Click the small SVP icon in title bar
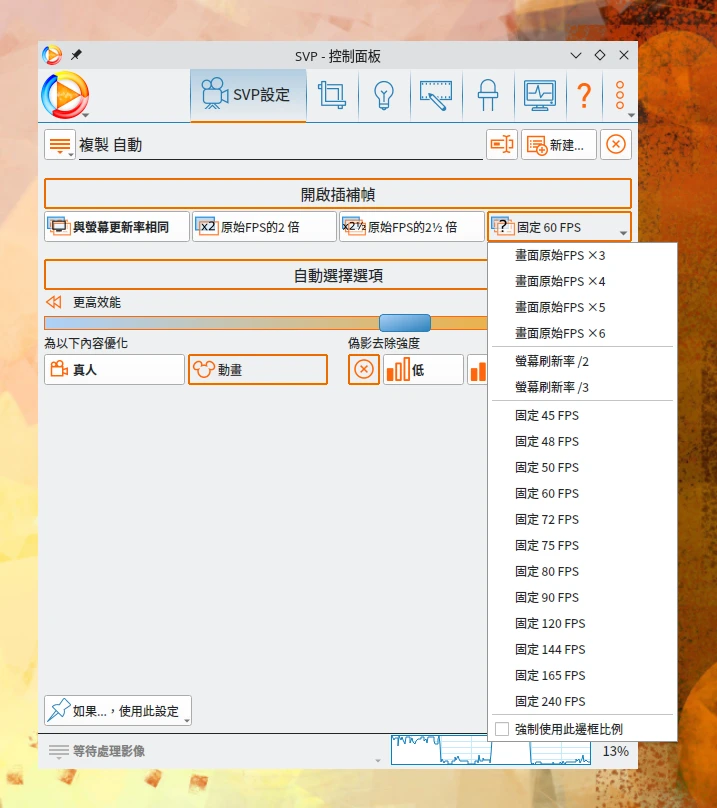Viewport: 717px width, 808px height. pyautogui.click(x=52, y=55)
